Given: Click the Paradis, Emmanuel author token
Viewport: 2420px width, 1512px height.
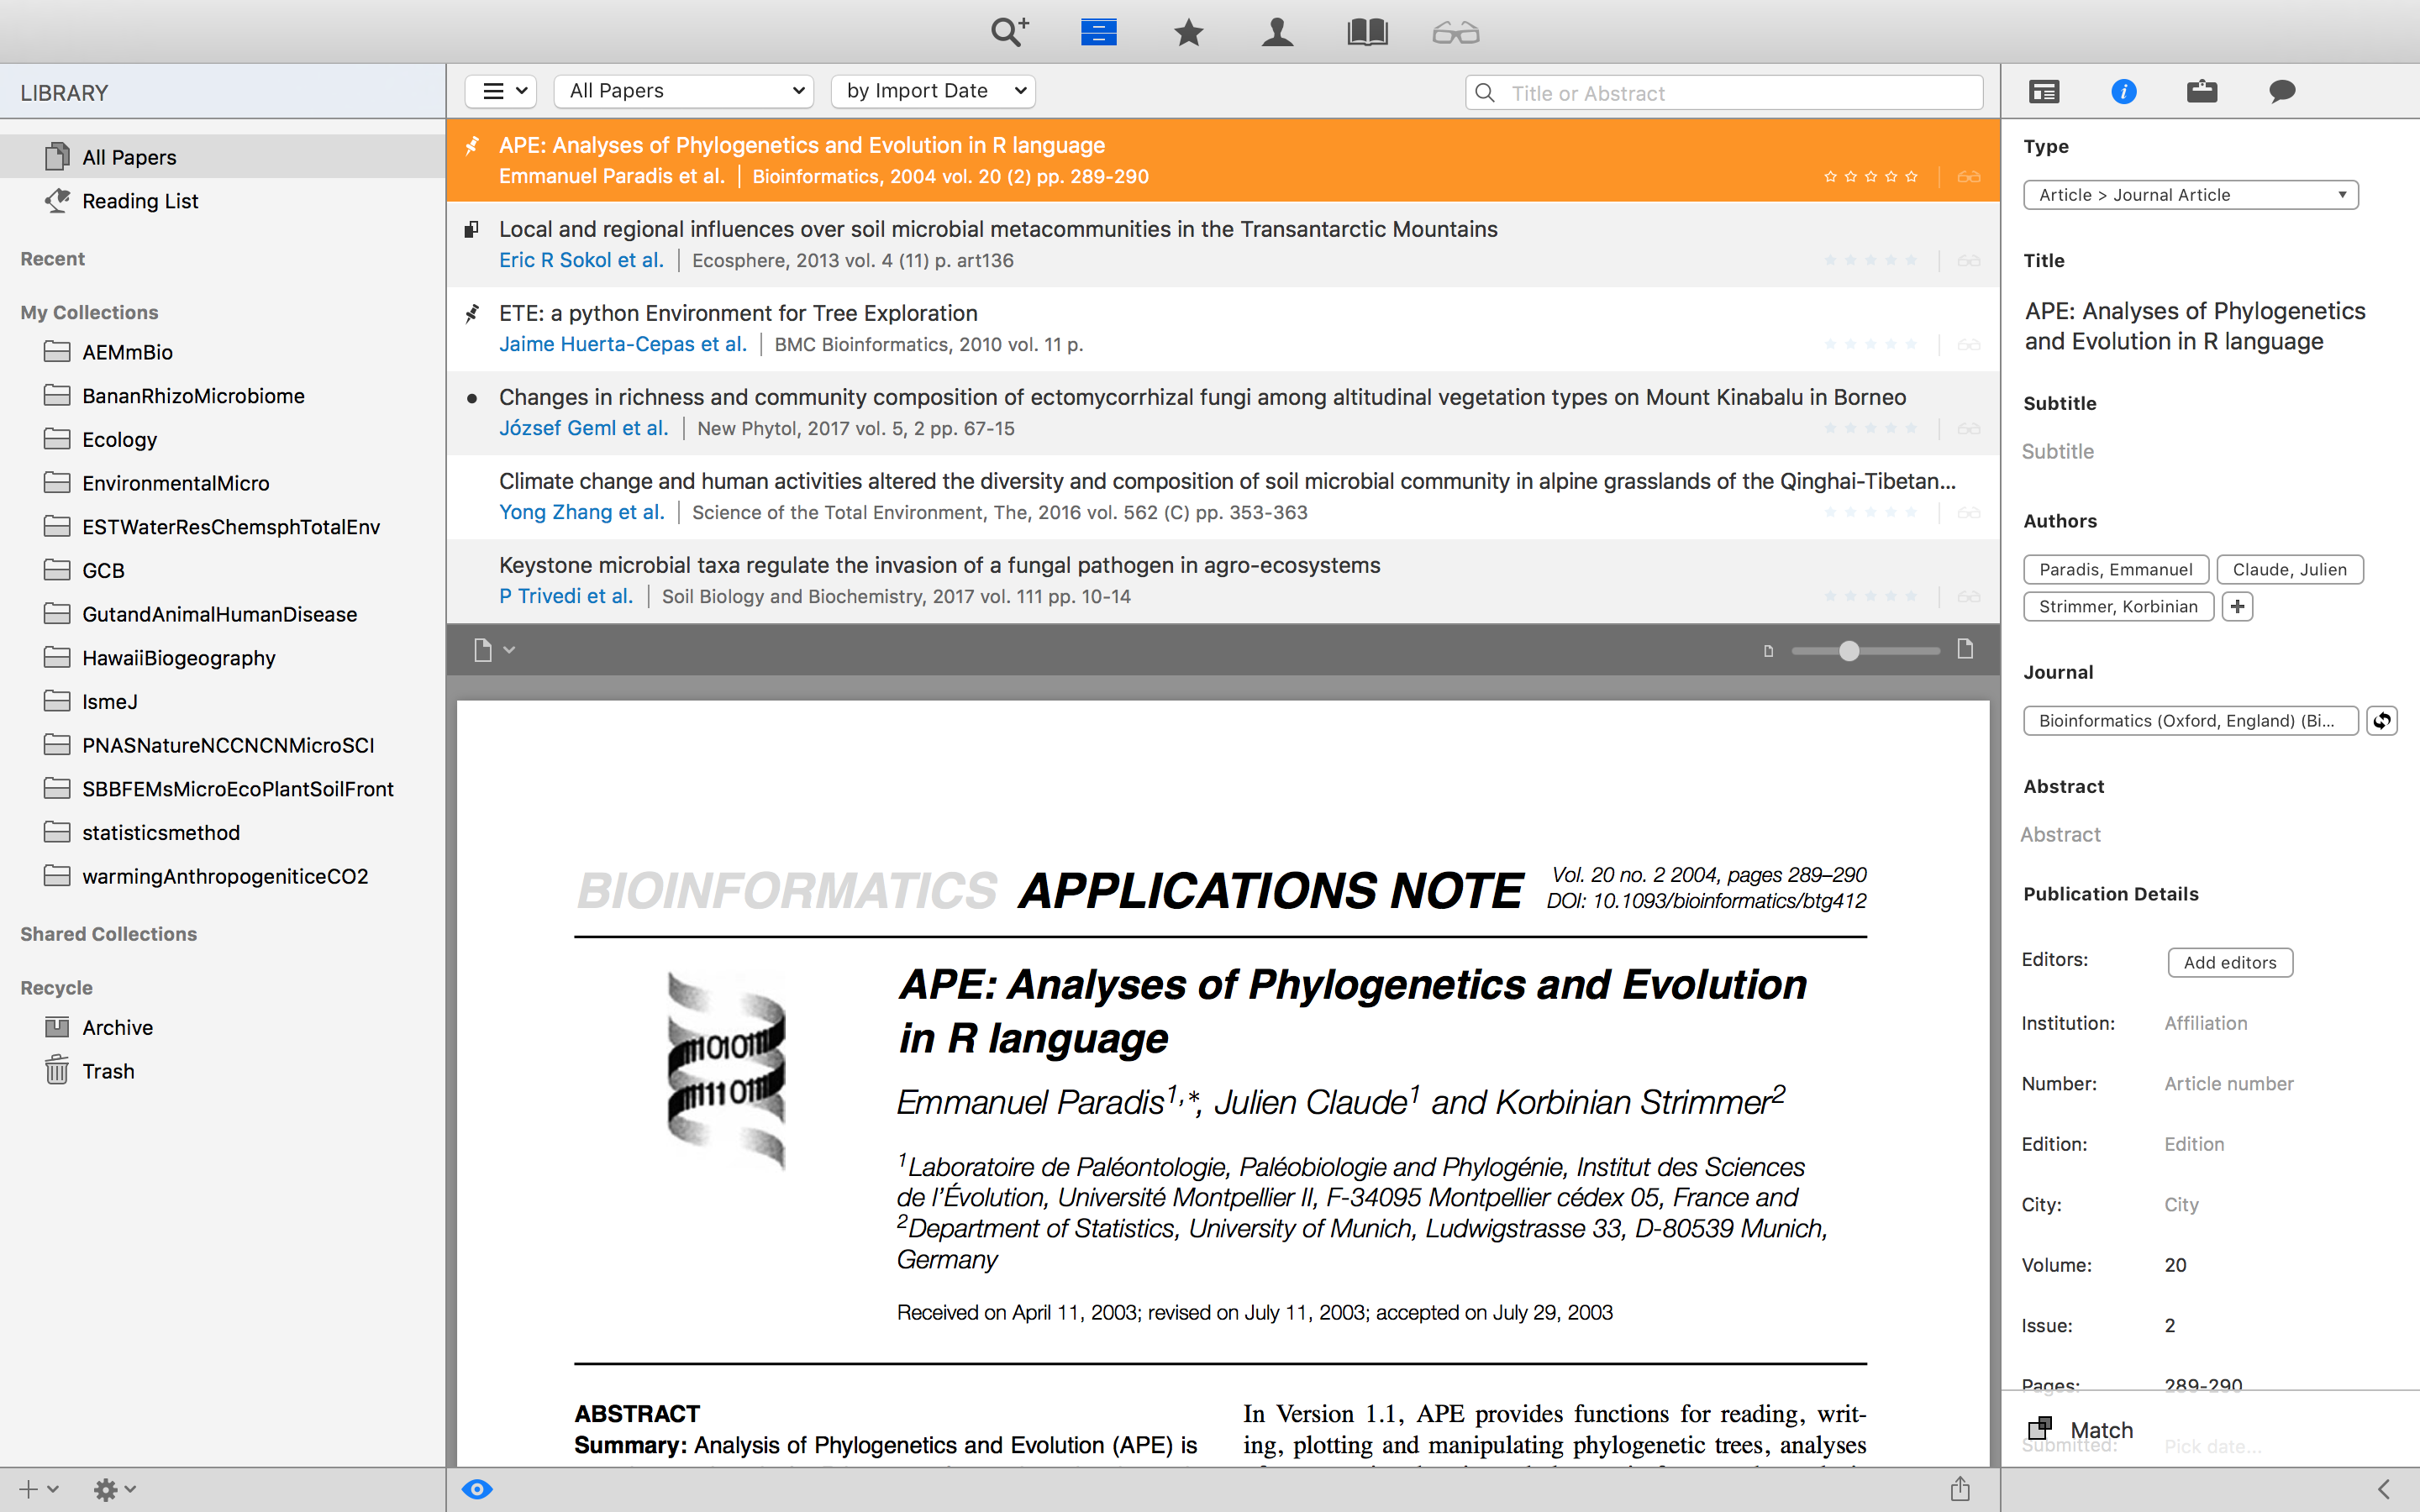Looking at the screenshot, I should pyautogui.click(x=2115, y=569).
